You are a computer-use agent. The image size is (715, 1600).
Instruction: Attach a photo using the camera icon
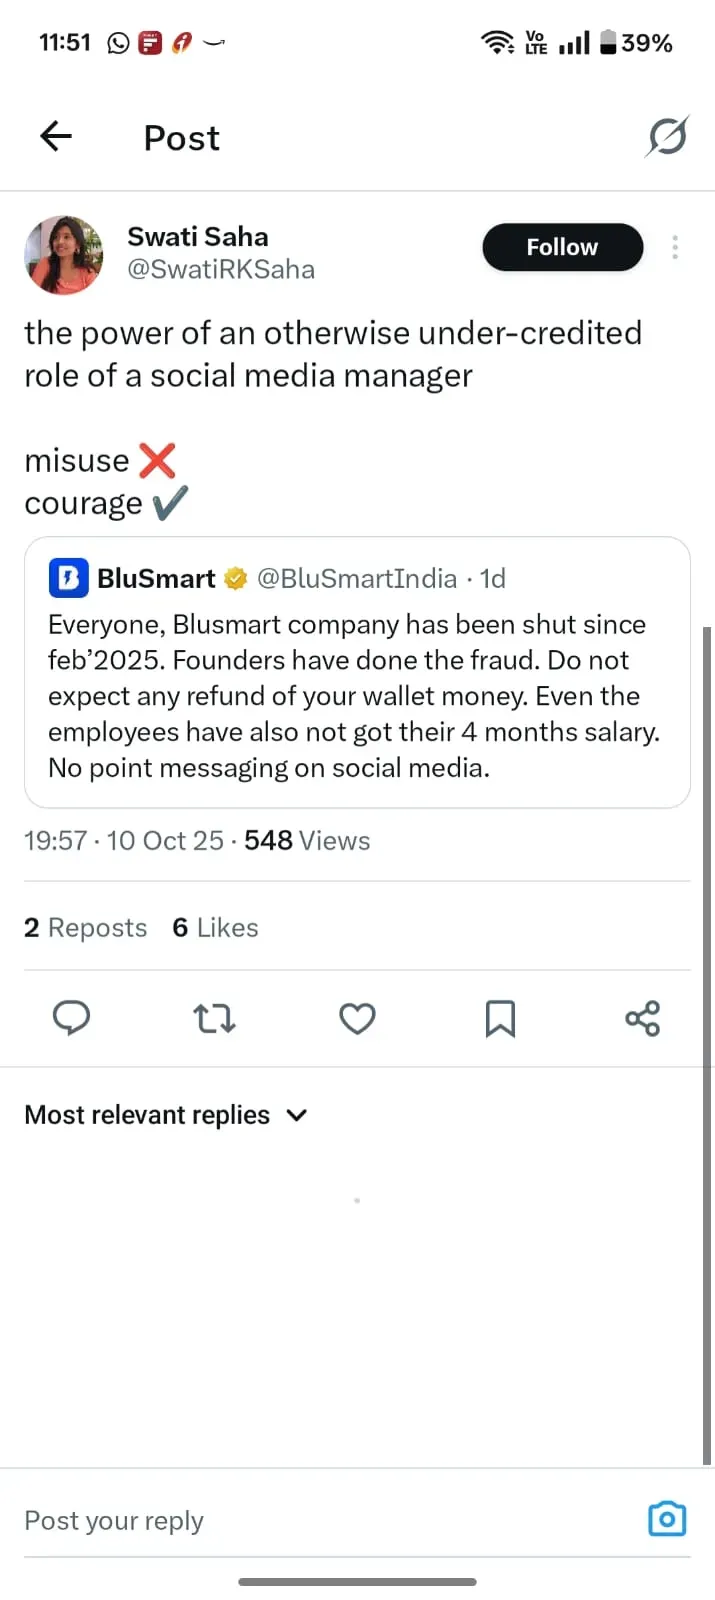click(667, 1518)
